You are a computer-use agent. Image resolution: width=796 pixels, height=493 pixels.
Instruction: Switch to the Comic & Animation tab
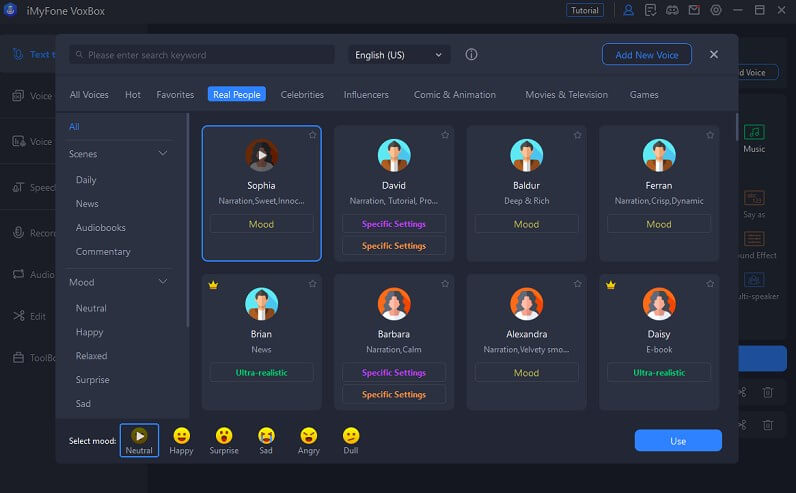(x=455, y=94)
